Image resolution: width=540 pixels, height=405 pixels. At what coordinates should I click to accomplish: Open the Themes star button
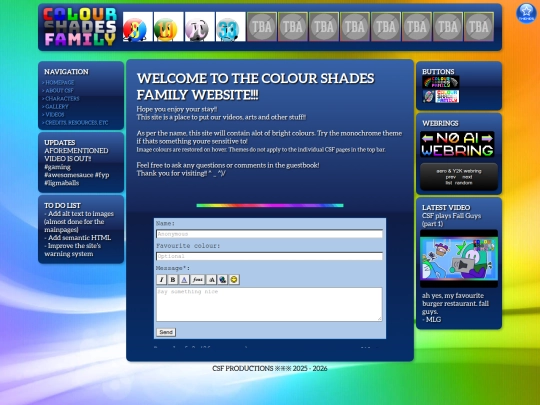pos(526,13)
